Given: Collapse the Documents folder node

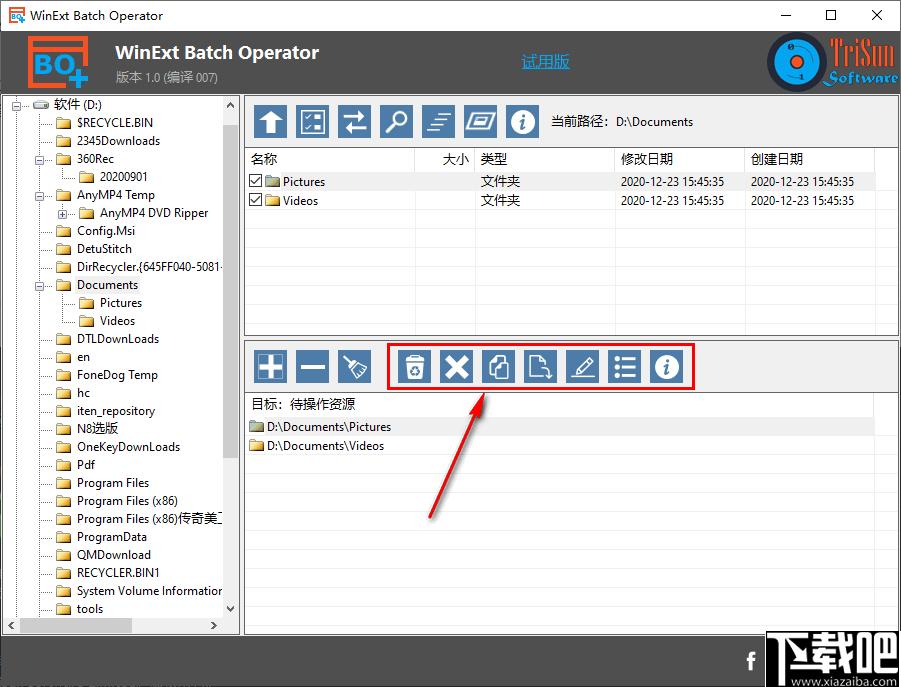Looking at the screenshot, I should click(x=40, y=285).
